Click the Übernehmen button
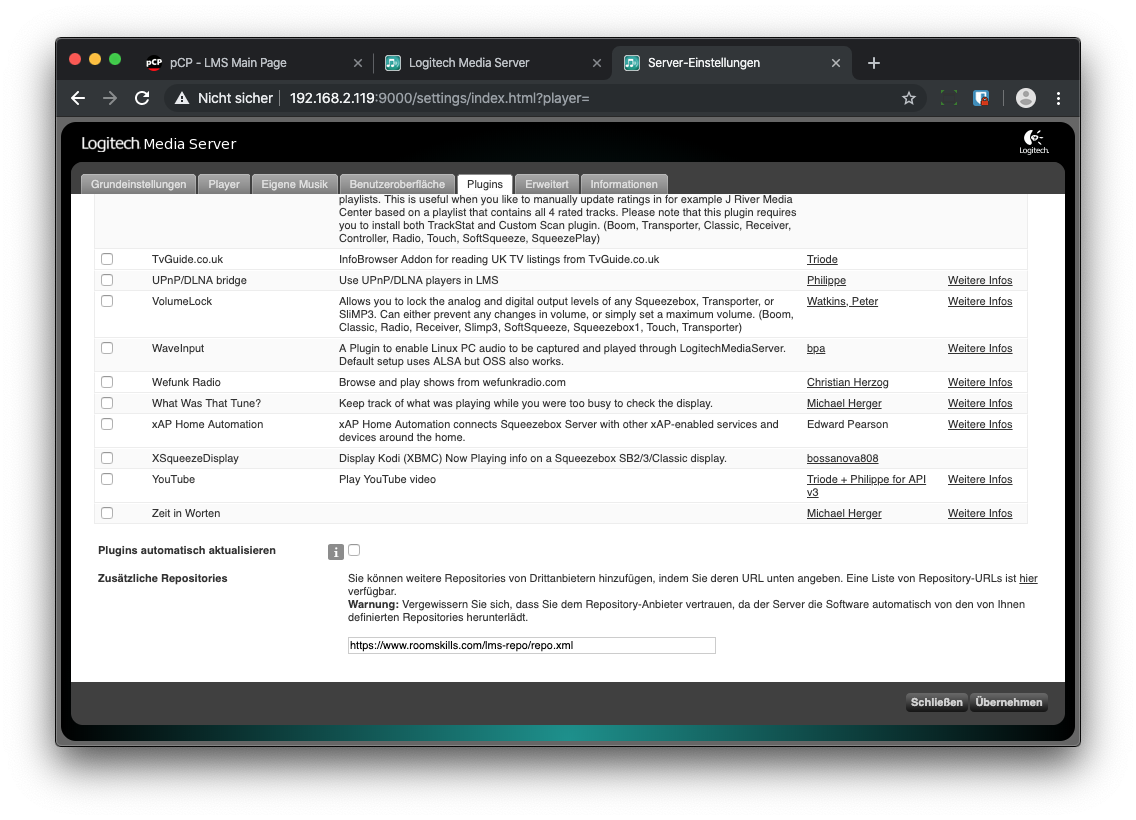Viewport: 1136px width, 820px height. pos(1008,702)
